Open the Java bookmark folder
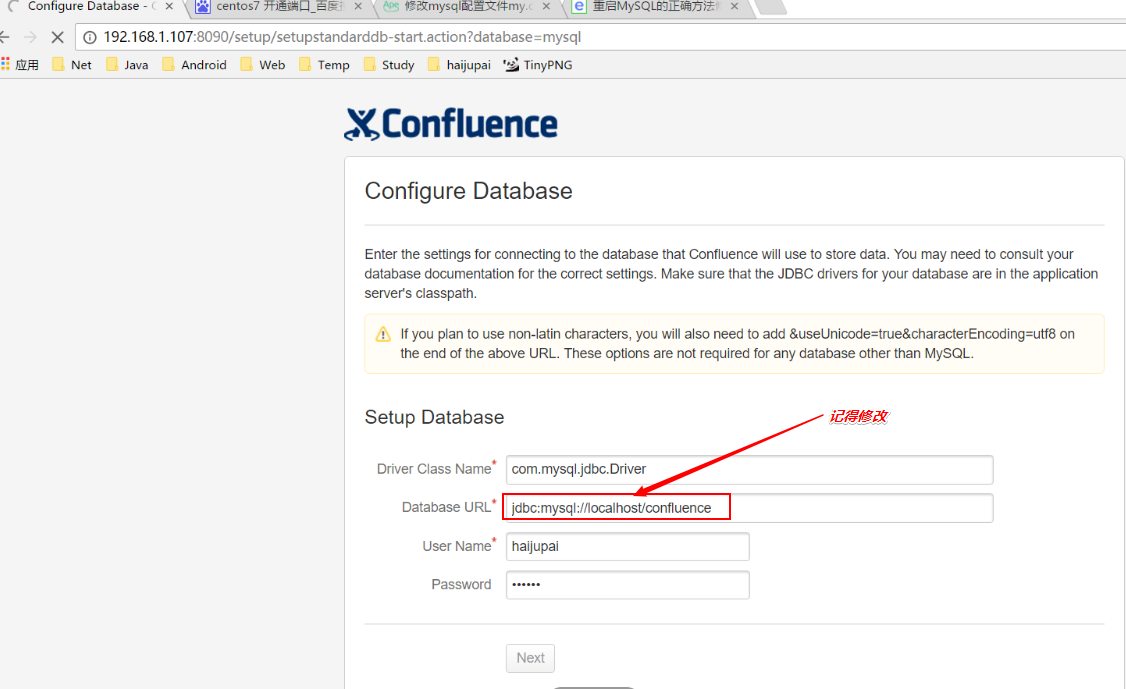The height and width of the screenshot is (689, 1126). (127, 65)
